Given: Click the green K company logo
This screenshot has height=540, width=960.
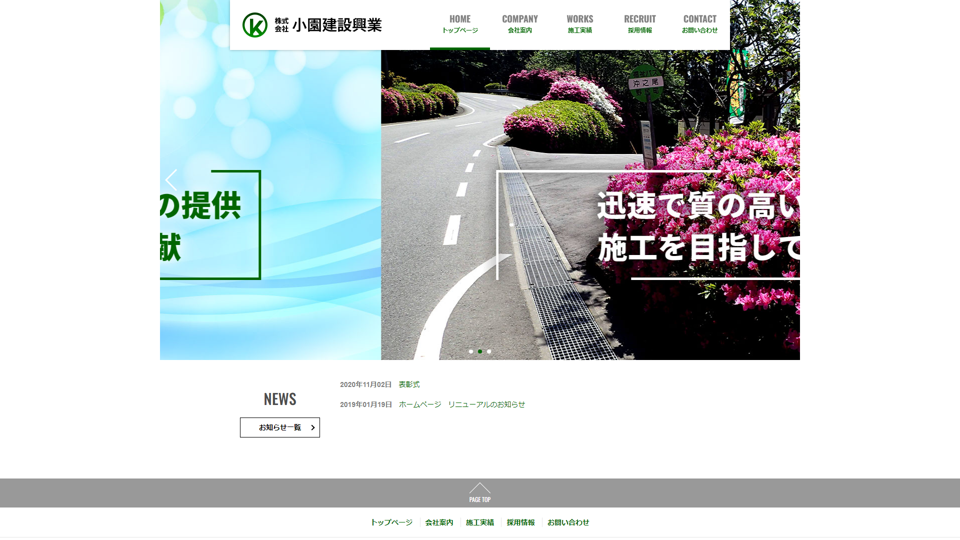Looking at the screenshot, I should point(255,25).
